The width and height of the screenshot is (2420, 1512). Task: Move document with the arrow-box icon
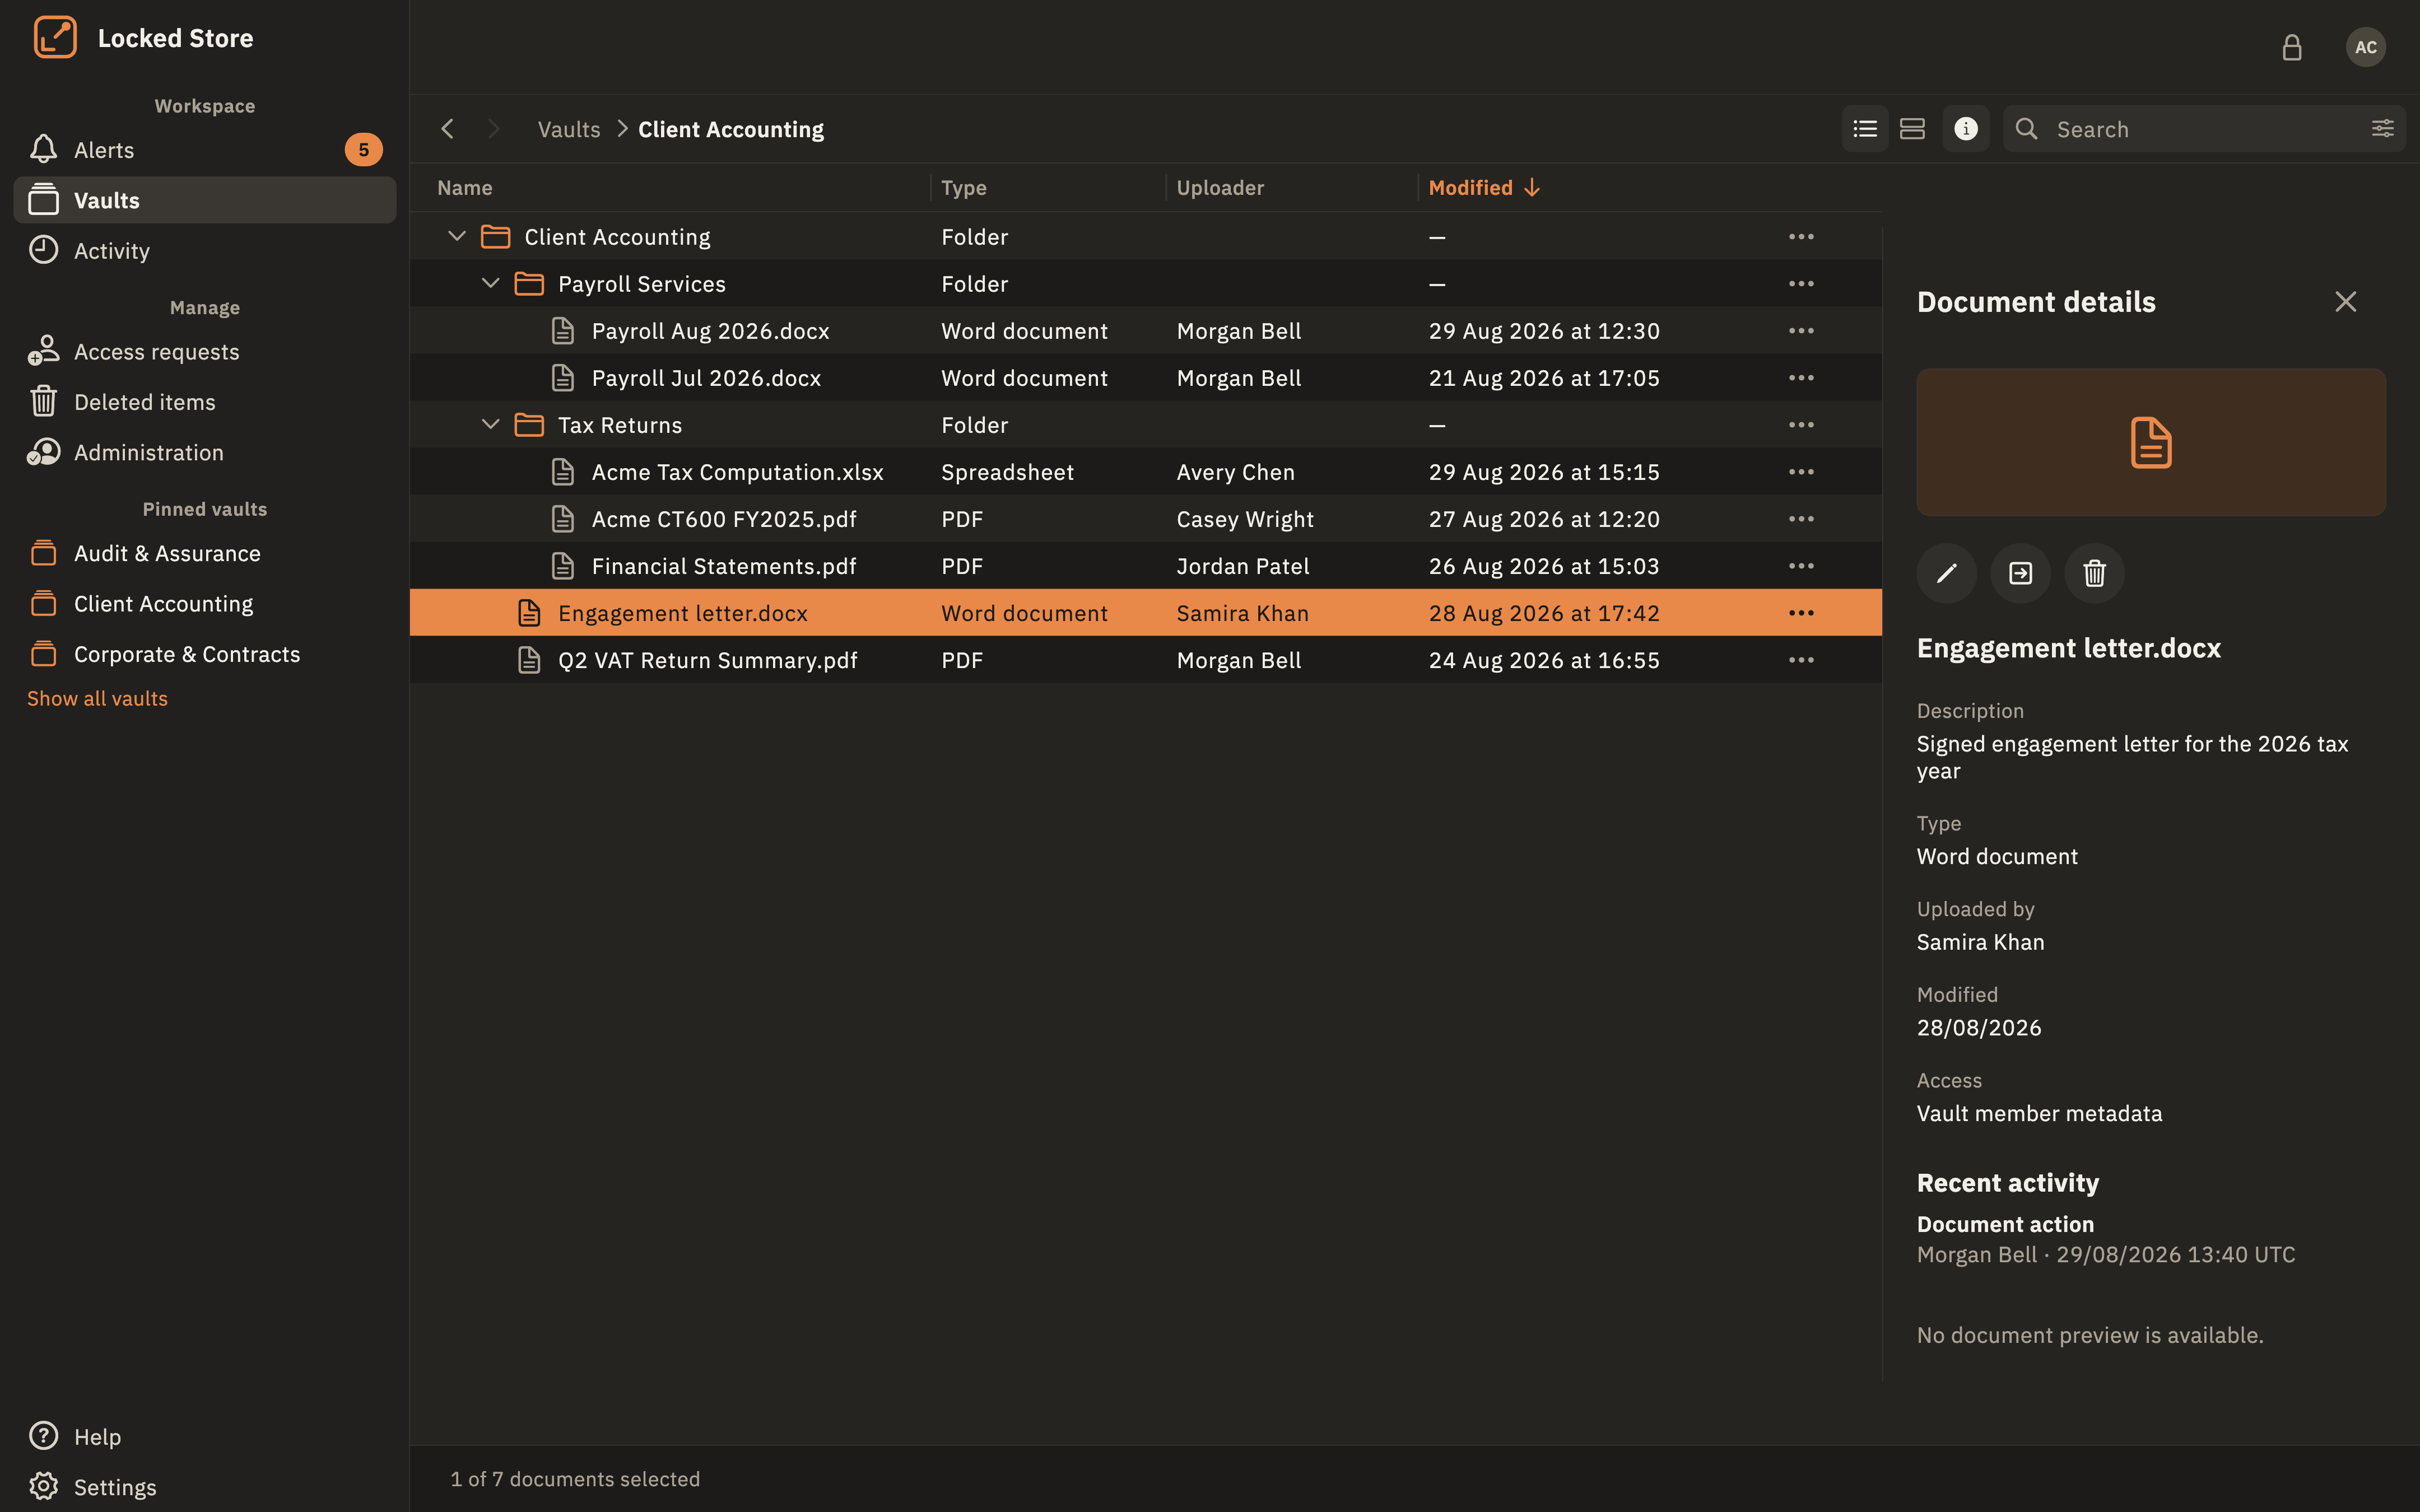click(2020, 573)
